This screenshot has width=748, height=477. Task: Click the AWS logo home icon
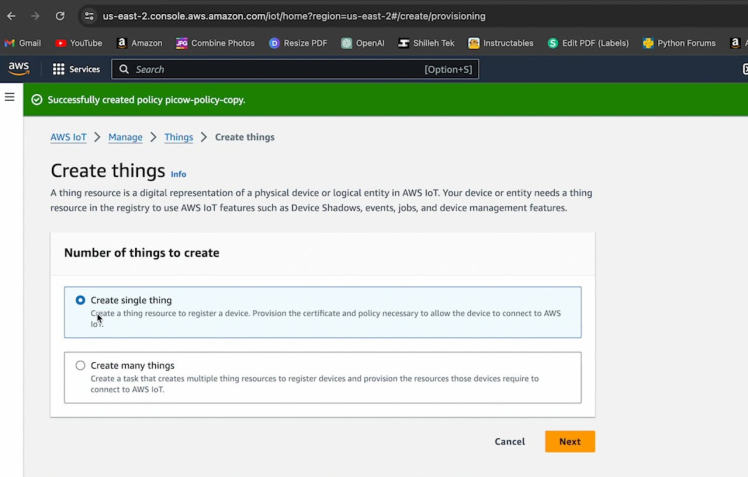point(19,69)
